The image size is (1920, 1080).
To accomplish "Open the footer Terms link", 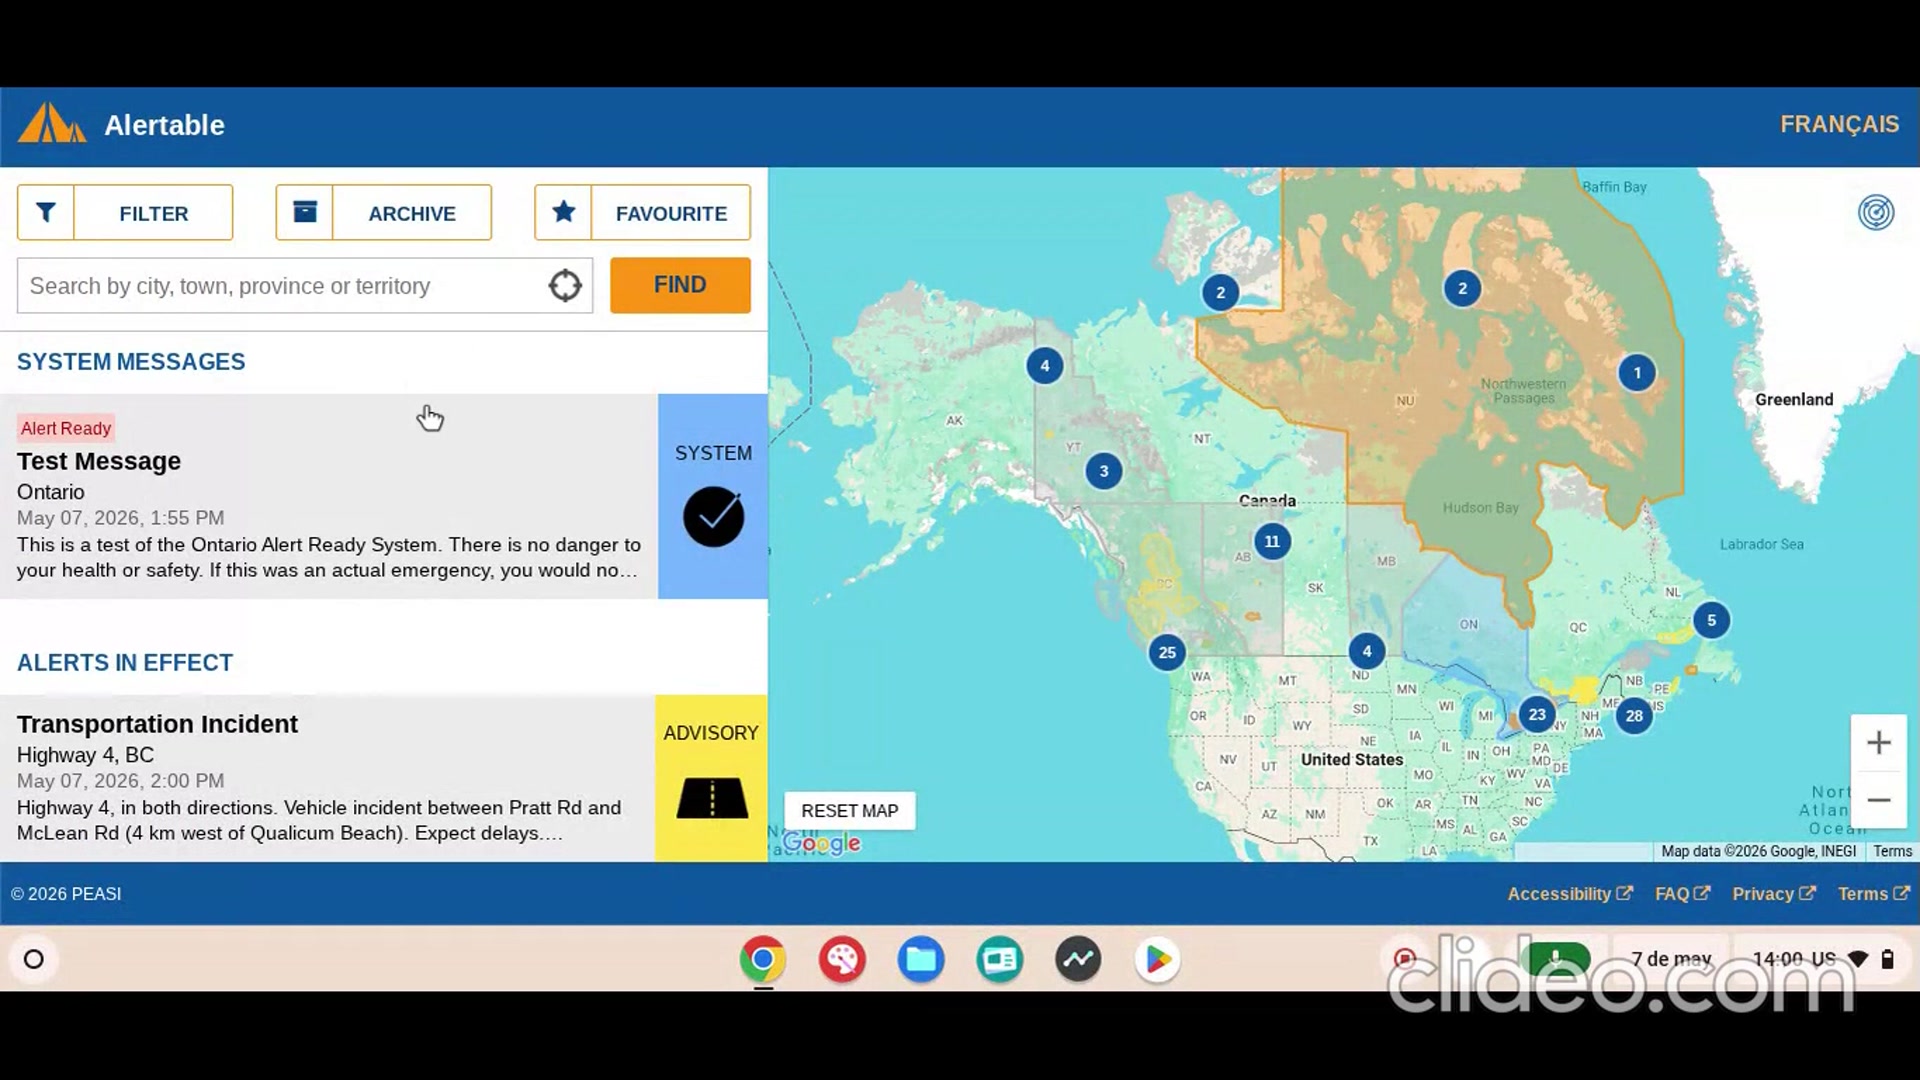I will coord(1873,894).
